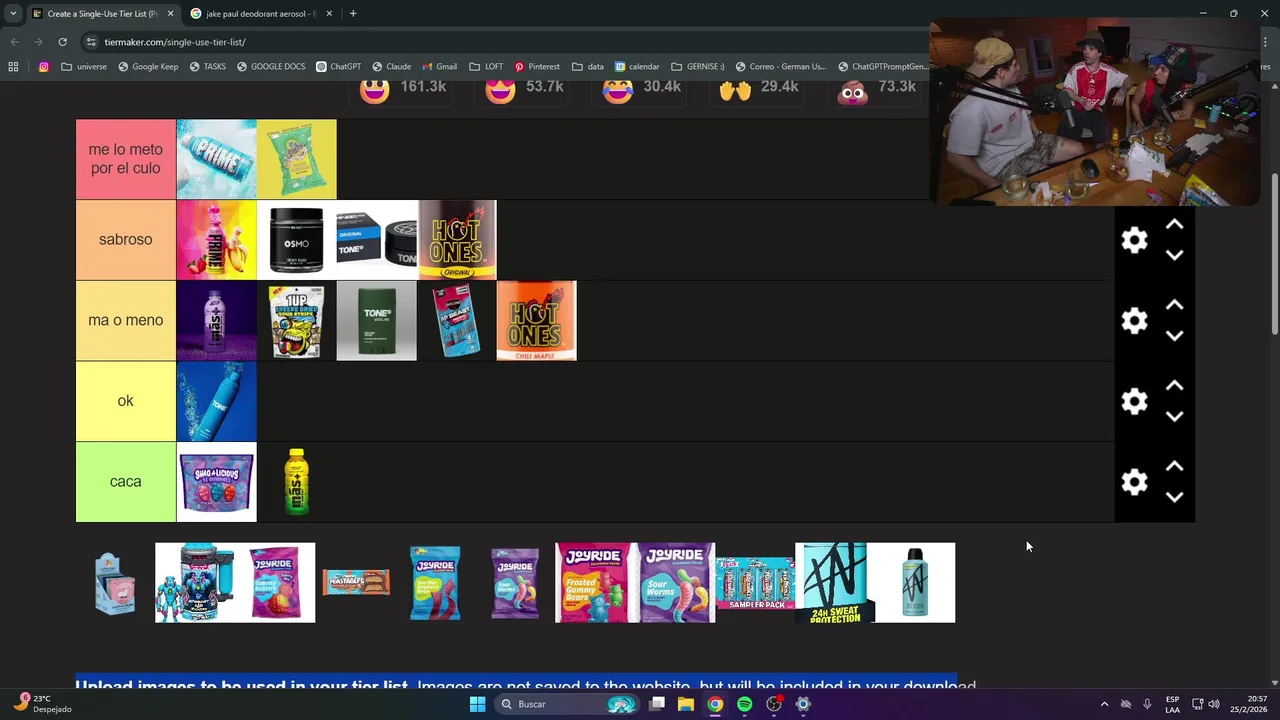Image resolution: width=1280 pixels, height=720 pixels.
Task: Open Spotify from the taskbar
Action: (x=745, y=704)
